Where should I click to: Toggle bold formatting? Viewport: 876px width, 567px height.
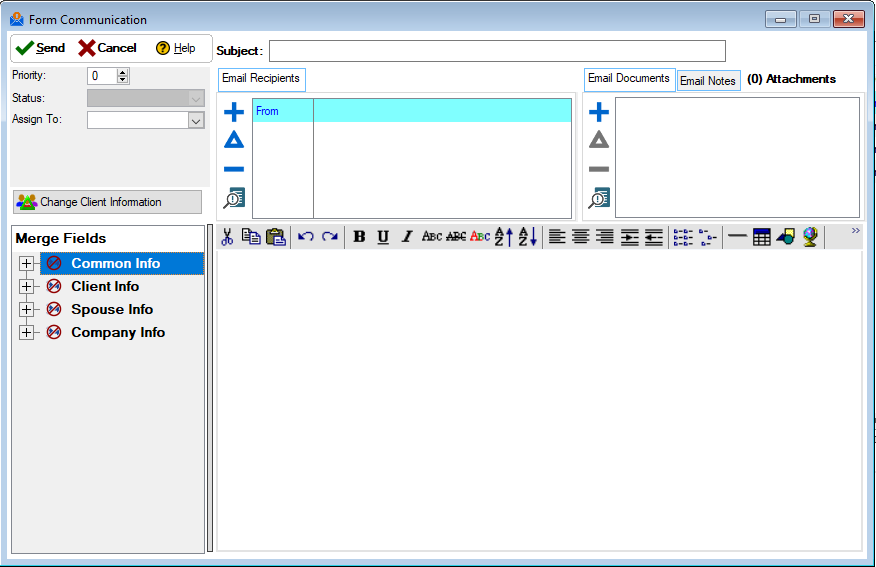coord(359,237)
